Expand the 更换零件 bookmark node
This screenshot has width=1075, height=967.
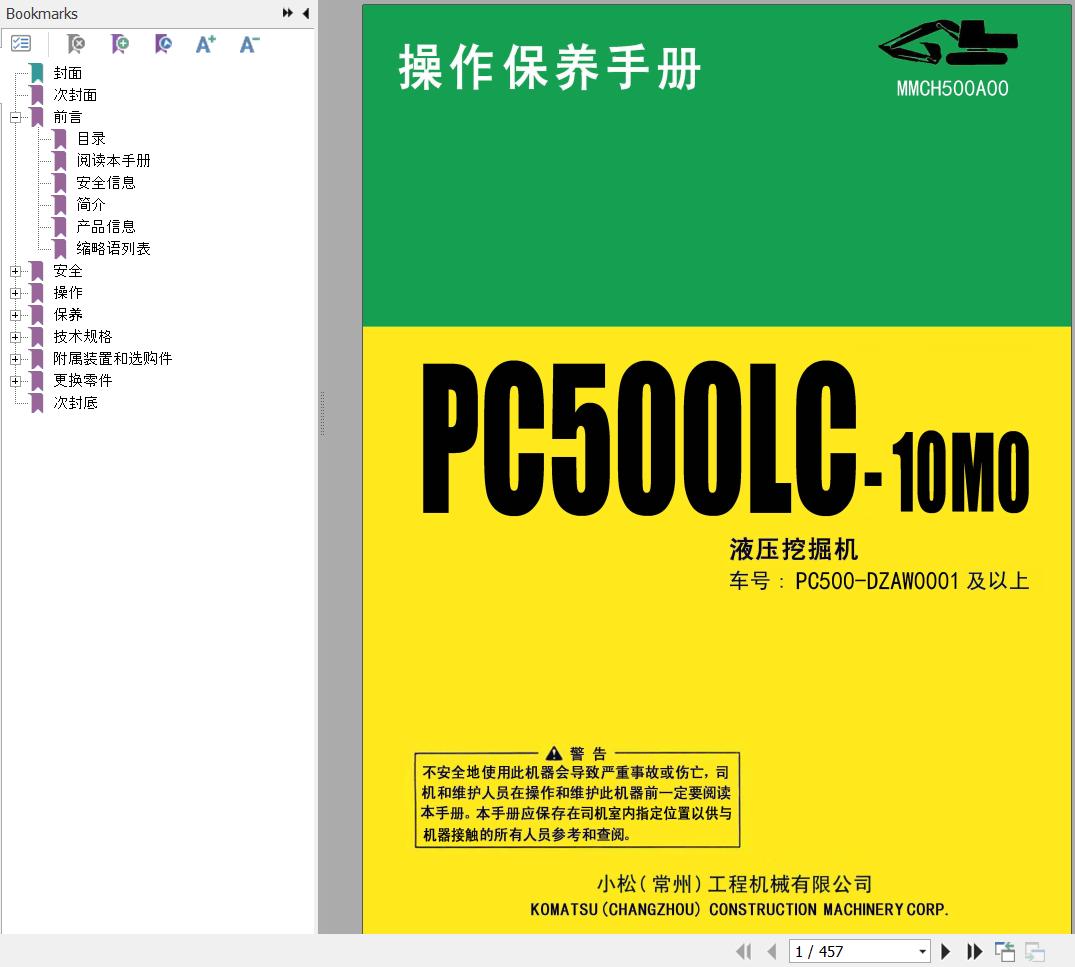click(15, 381)
